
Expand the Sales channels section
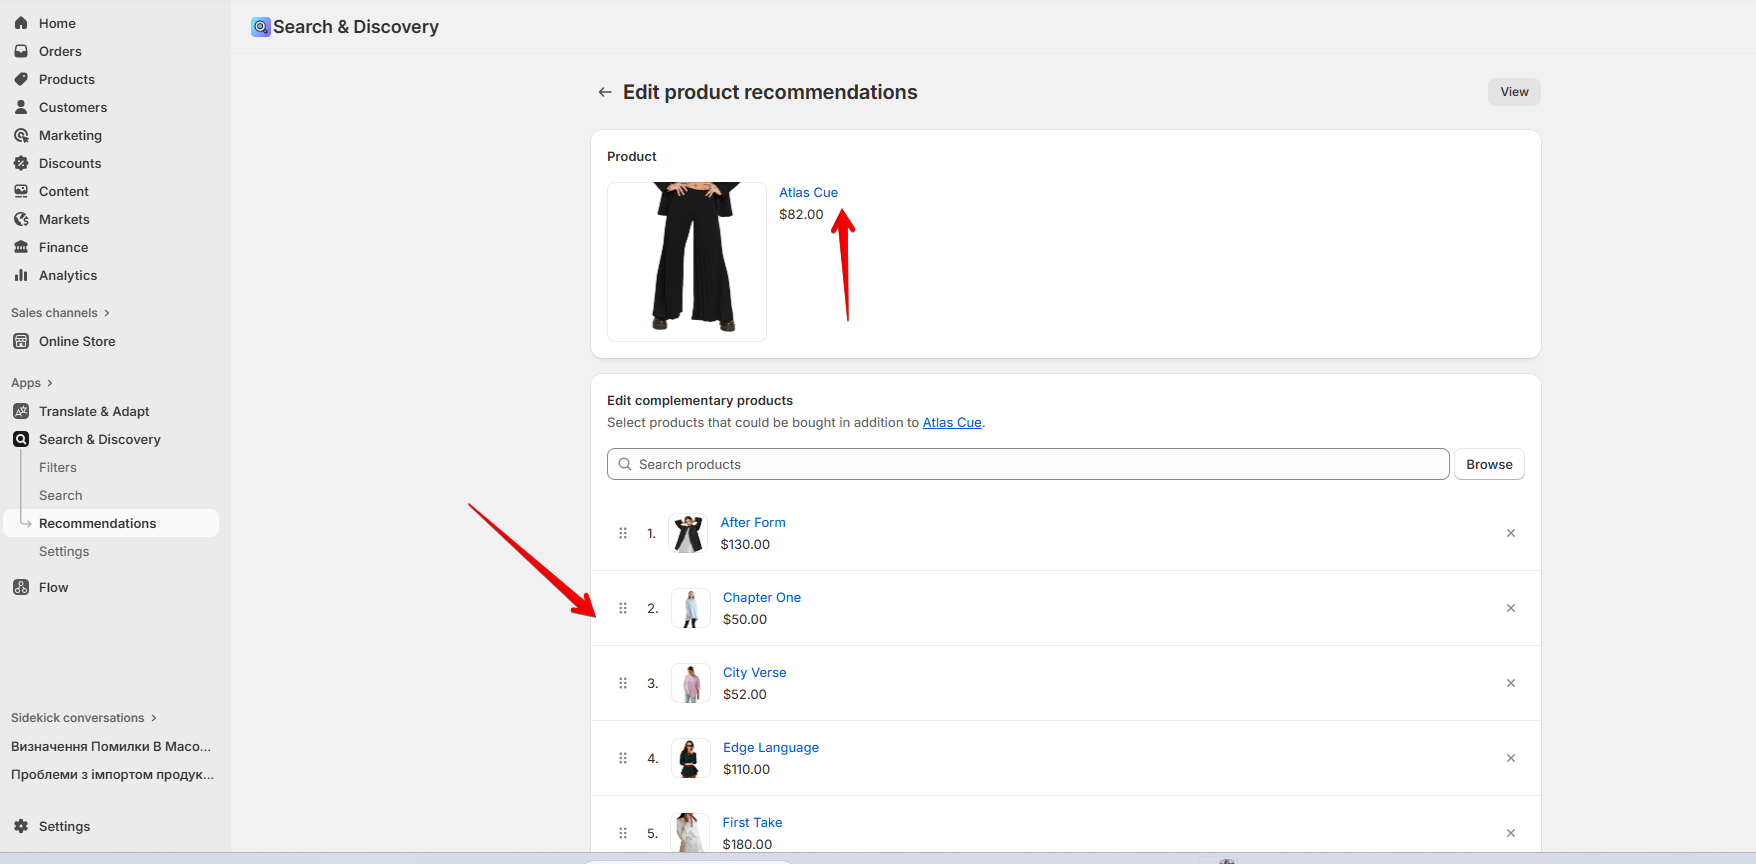pos(60,313)
